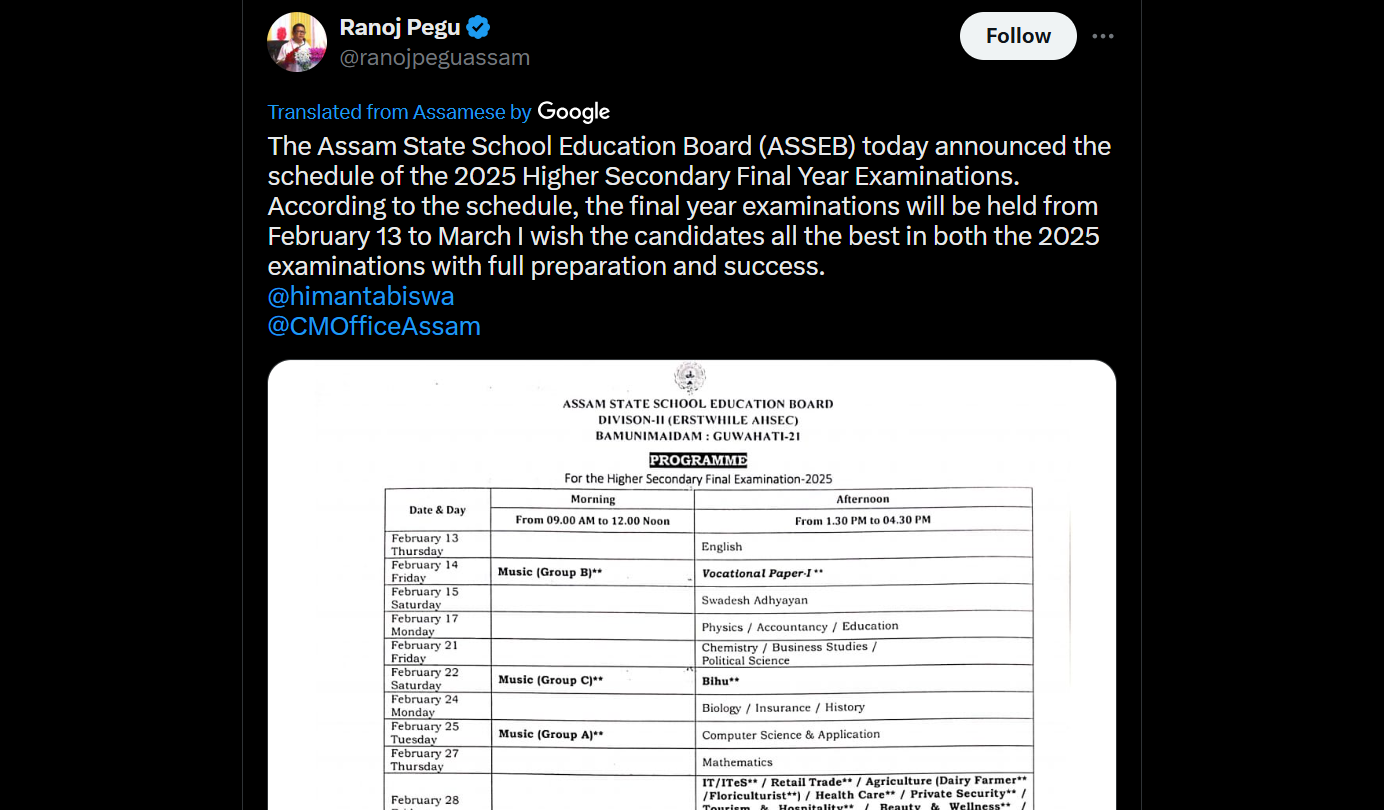1384x810 pixels.
Task: Open Ranoj Pegu's profile picture
Action: coord(296,41)
